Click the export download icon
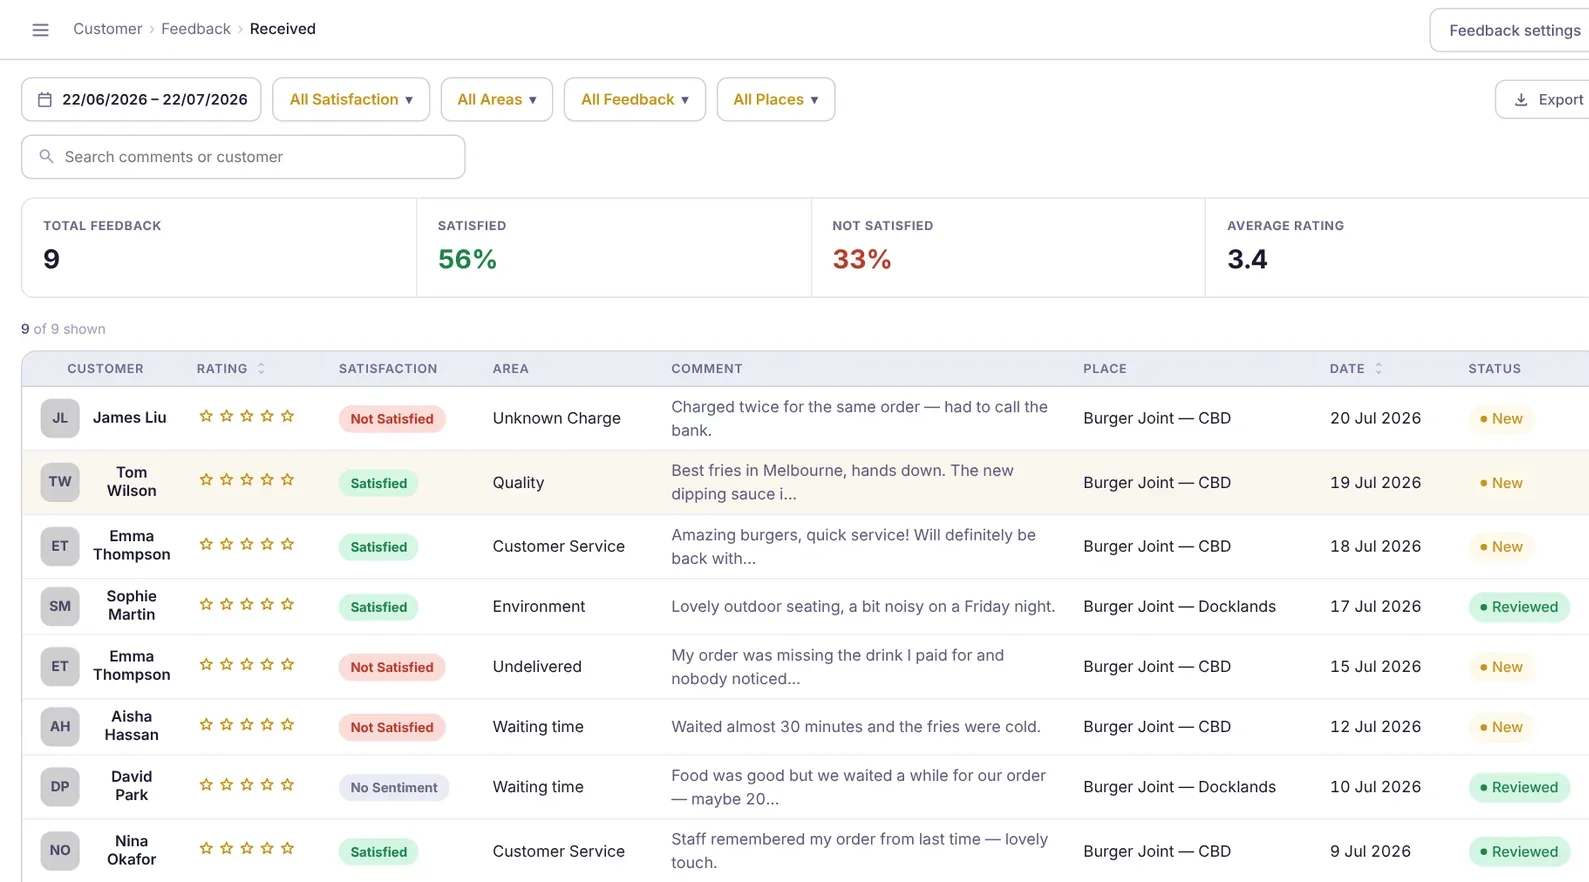Viewport: 1589px width, 882px height. [x=1521, y=100]
